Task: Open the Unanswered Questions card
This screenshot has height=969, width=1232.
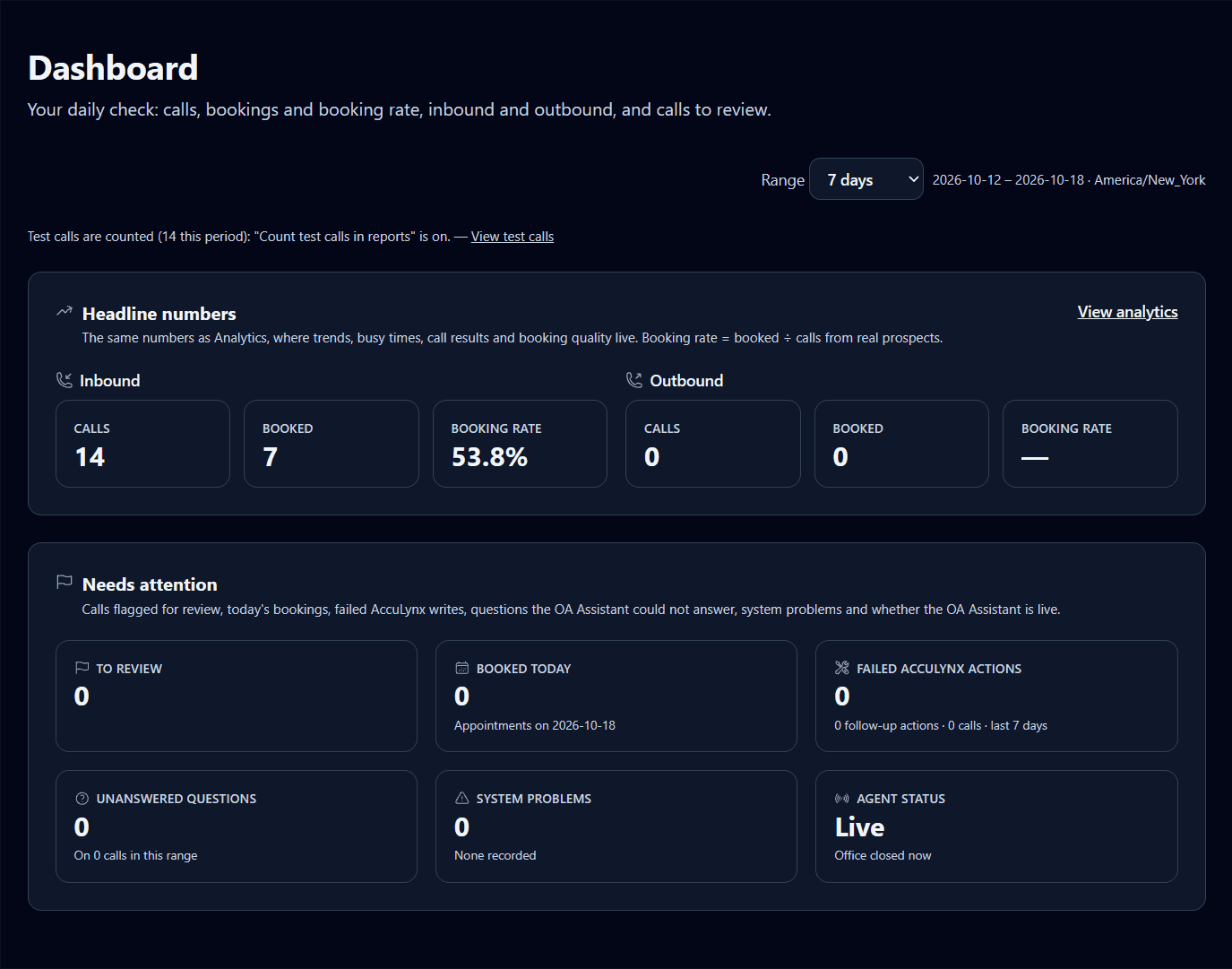Action: (x=236, y=826)
